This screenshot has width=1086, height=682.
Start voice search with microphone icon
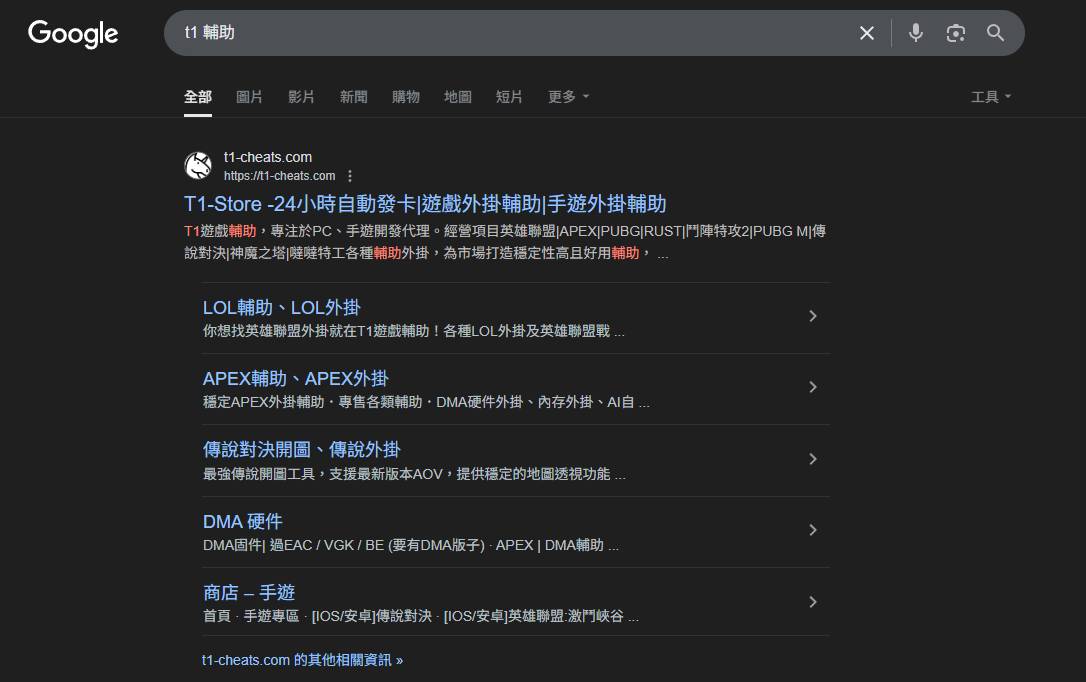pos(916,33)
